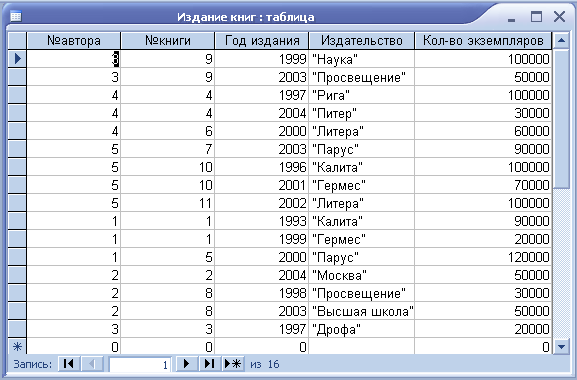Click the book number 7 cell
Viewport: 577px width, 380px height.
coord(168,149)
